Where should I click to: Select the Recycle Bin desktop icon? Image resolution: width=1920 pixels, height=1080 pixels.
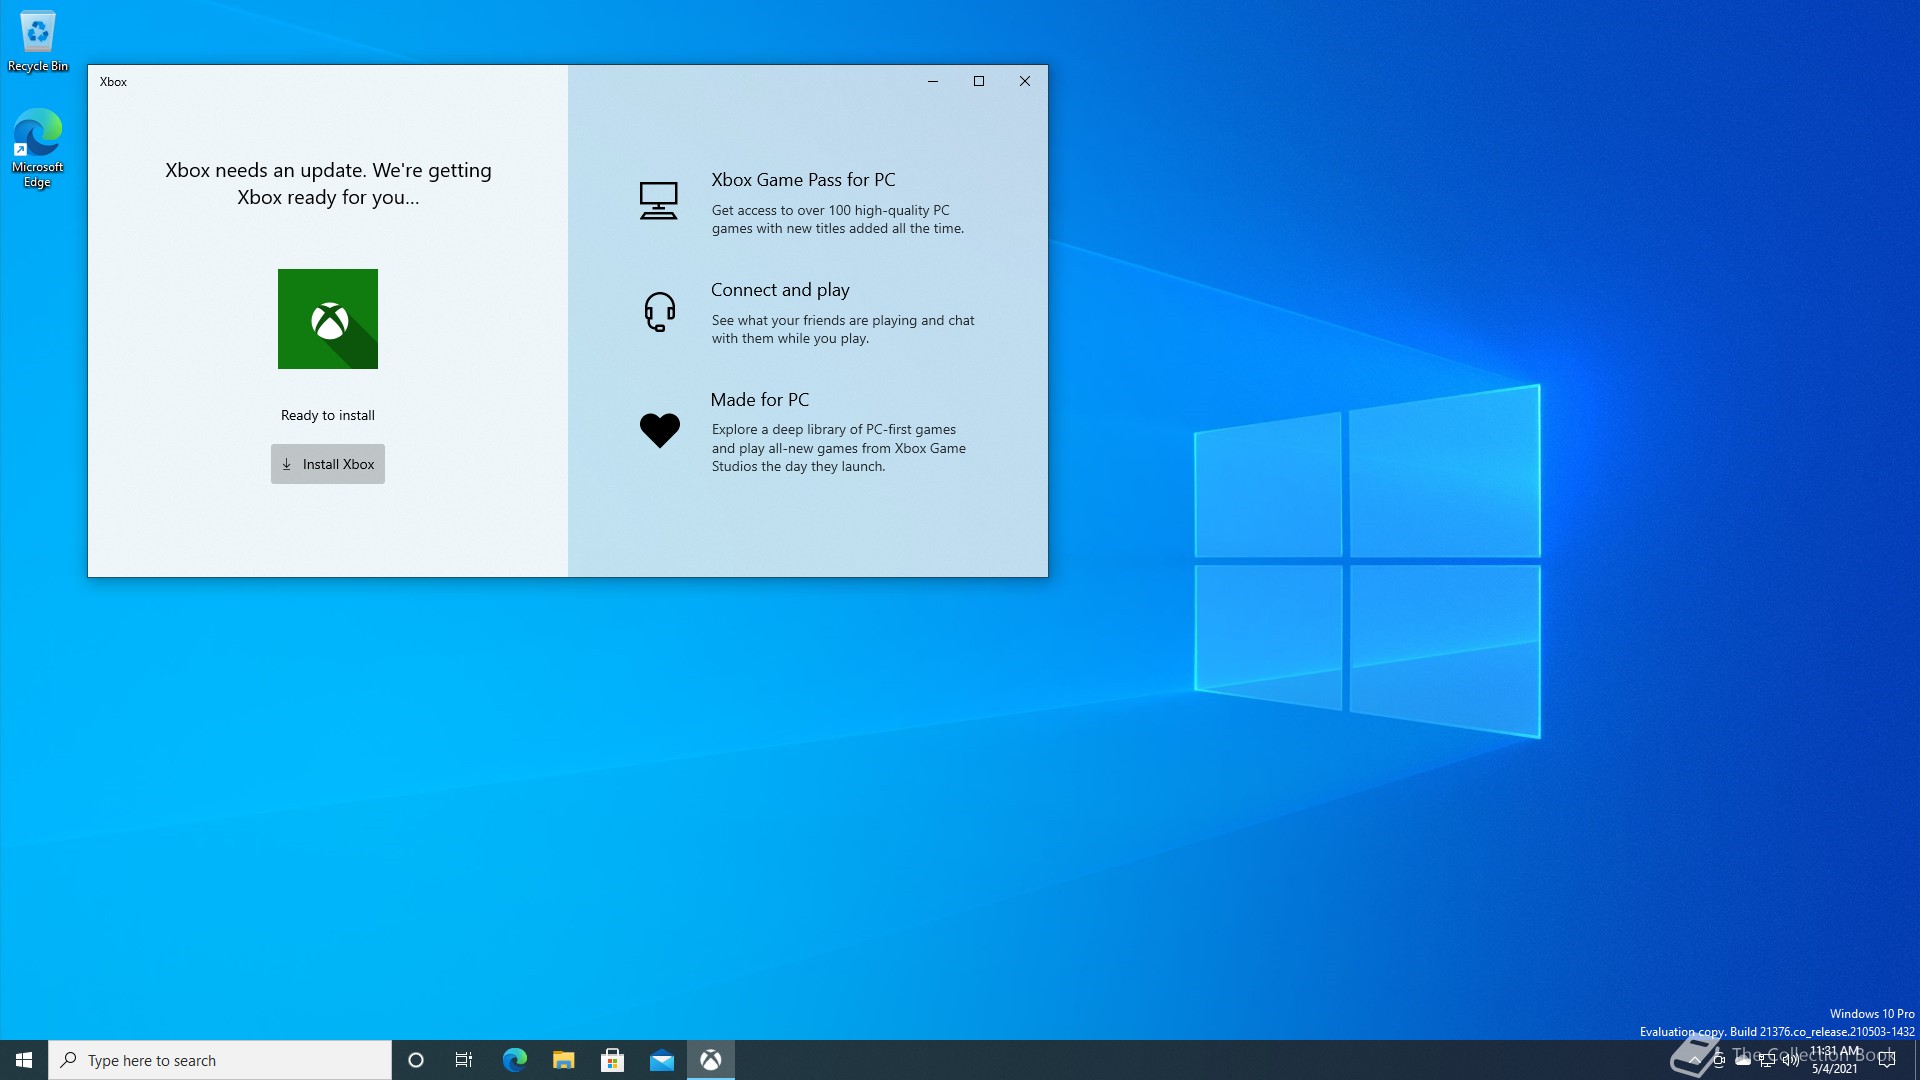[38, 41]
